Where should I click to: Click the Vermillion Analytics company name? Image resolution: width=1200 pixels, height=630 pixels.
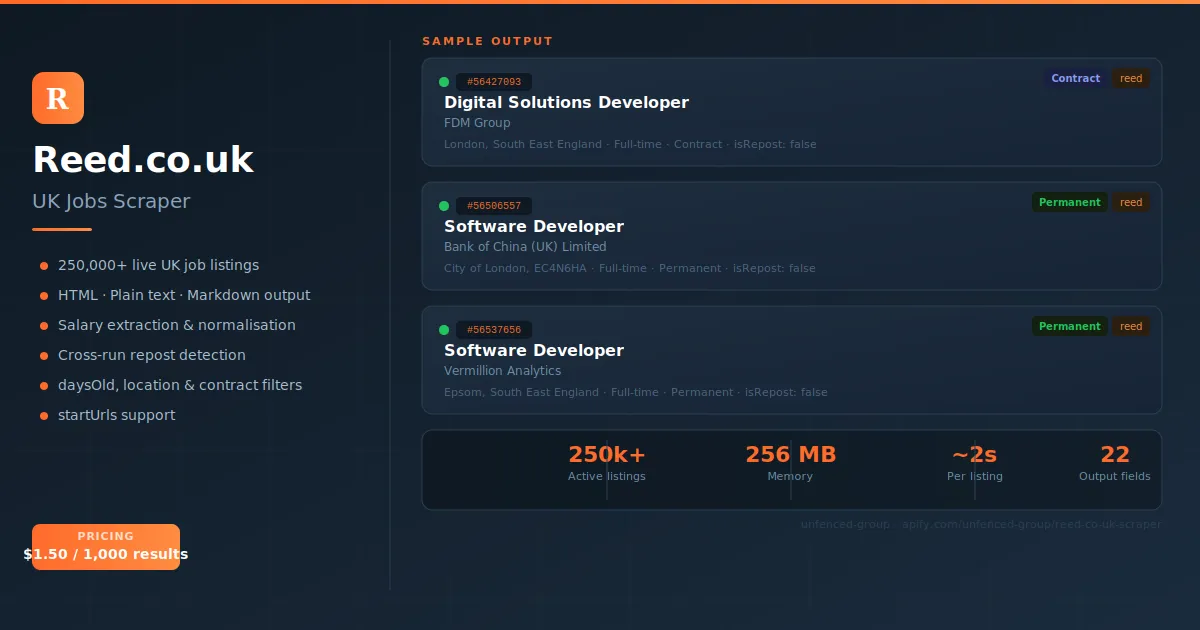502,371
